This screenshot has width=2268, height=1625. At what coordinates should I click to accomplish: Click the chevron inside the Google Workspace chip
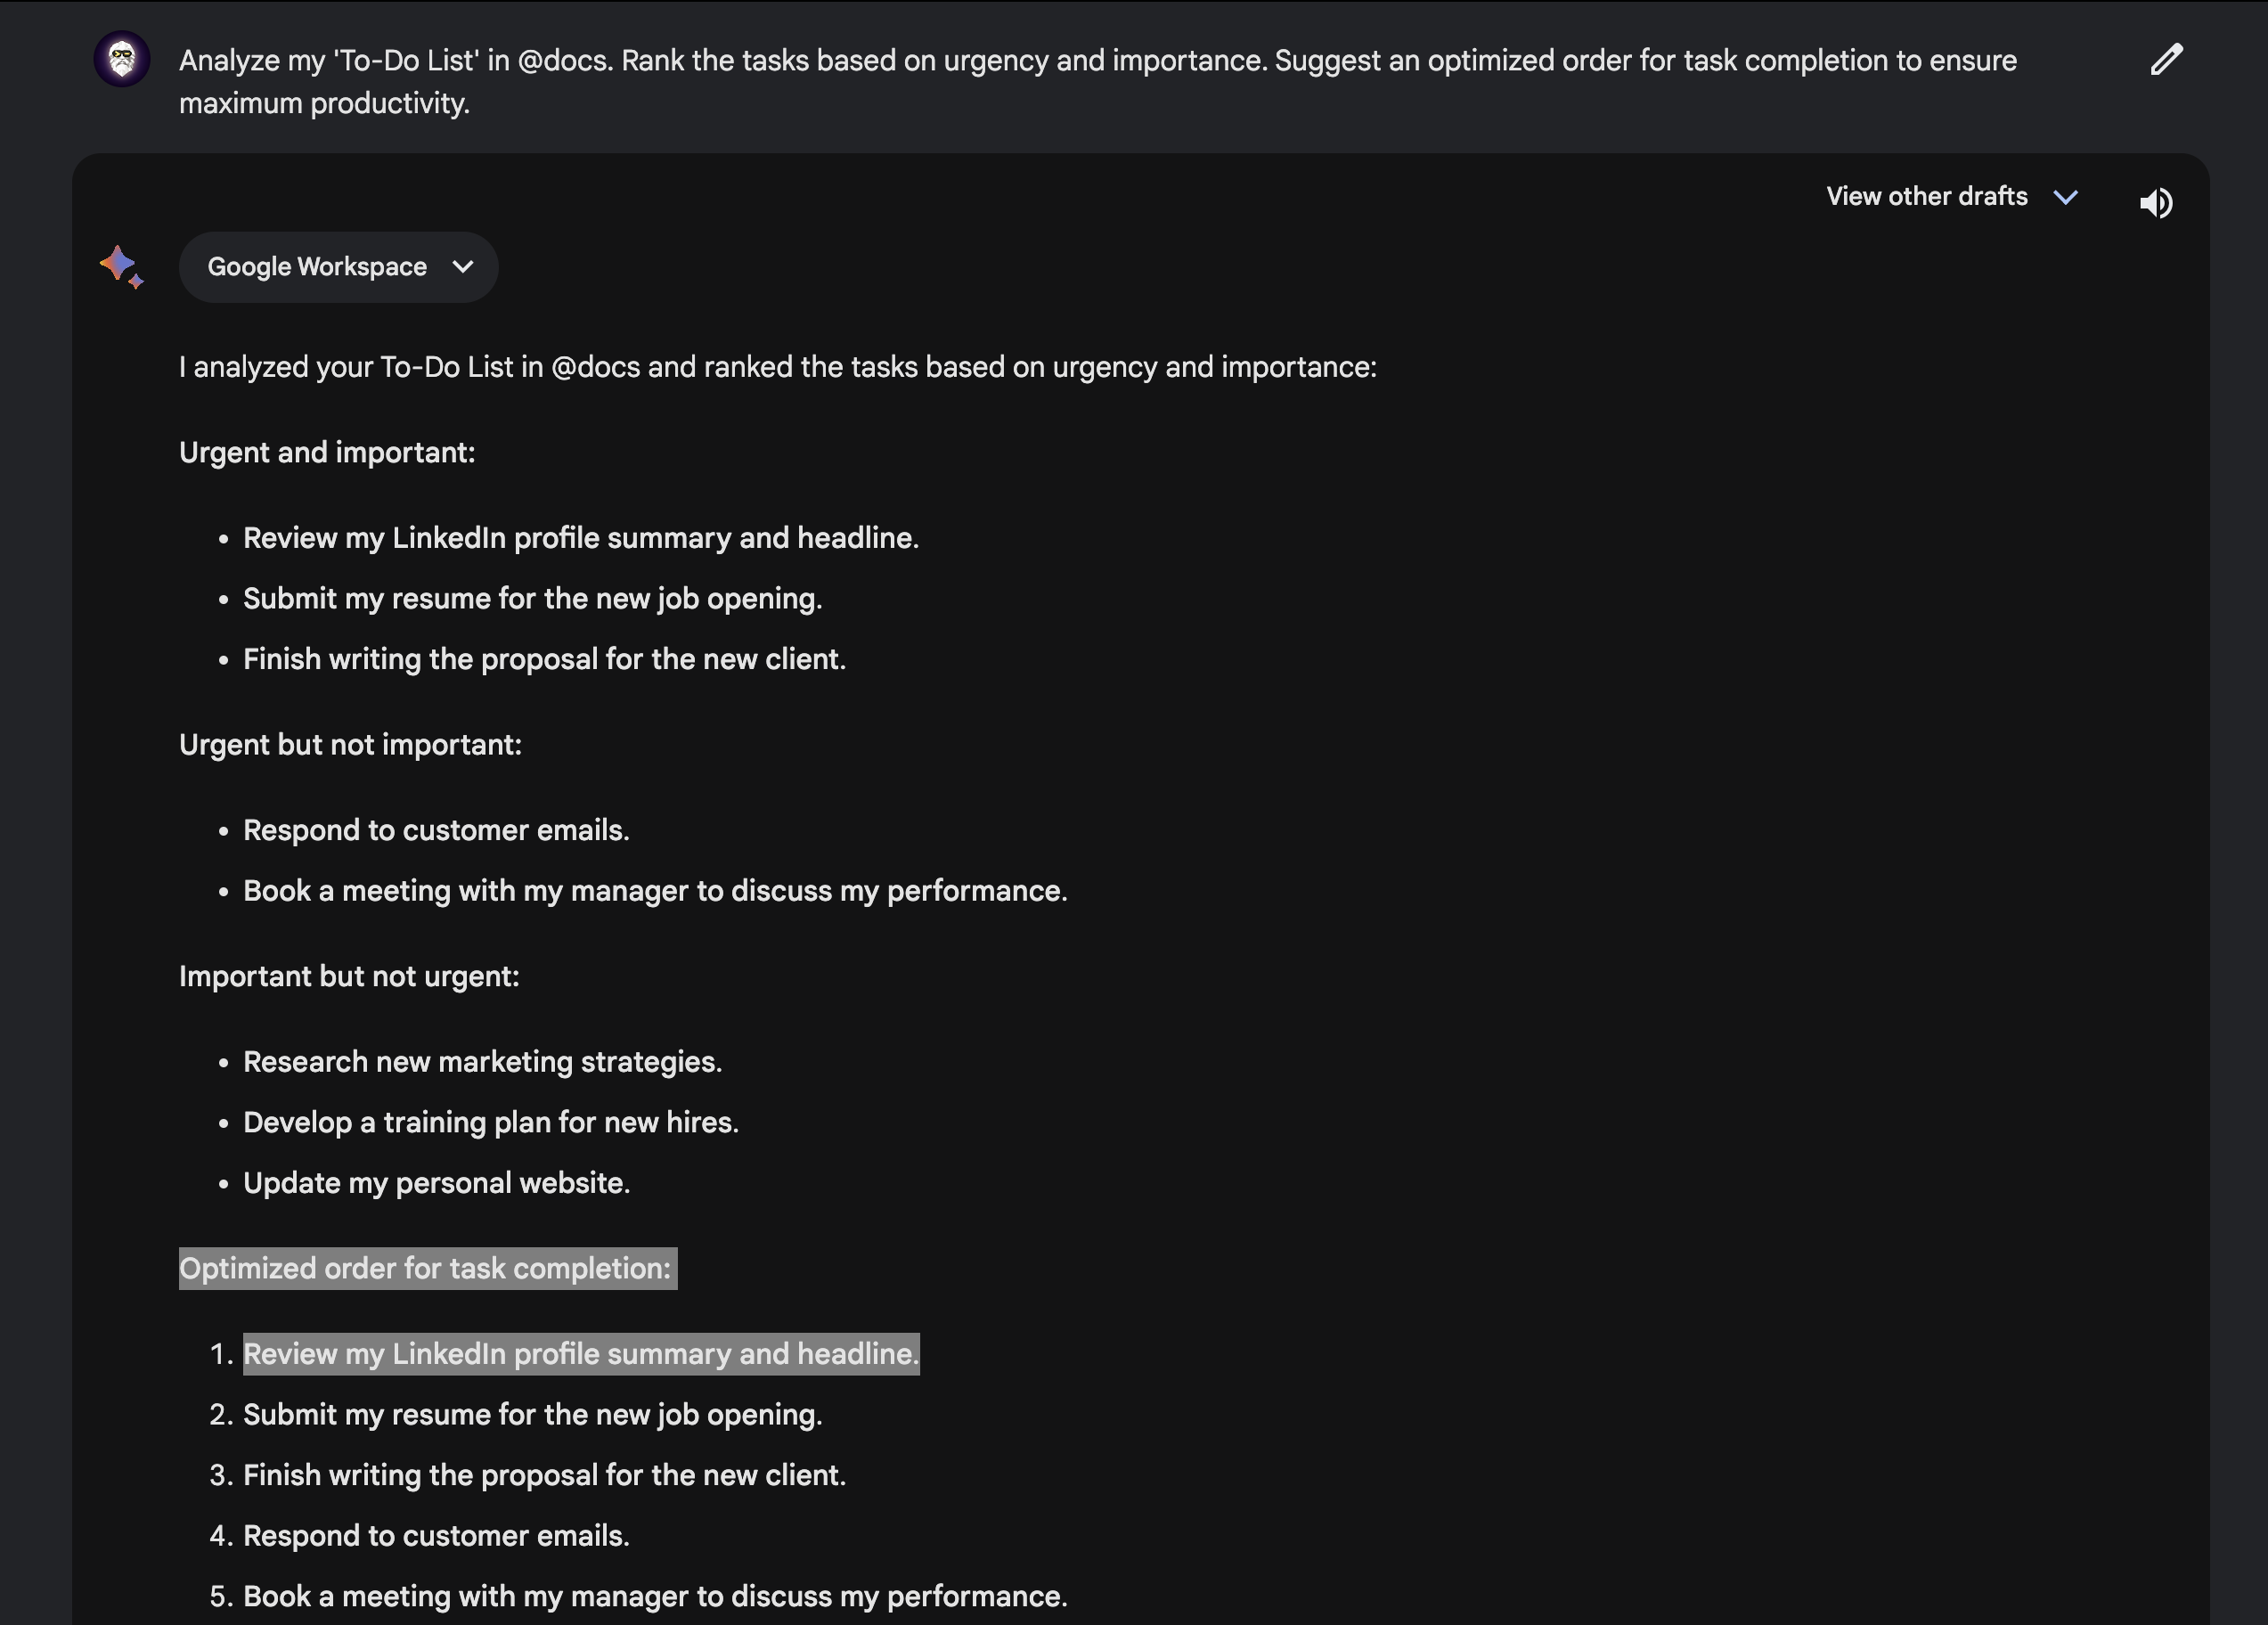click(x=462, y=267)
